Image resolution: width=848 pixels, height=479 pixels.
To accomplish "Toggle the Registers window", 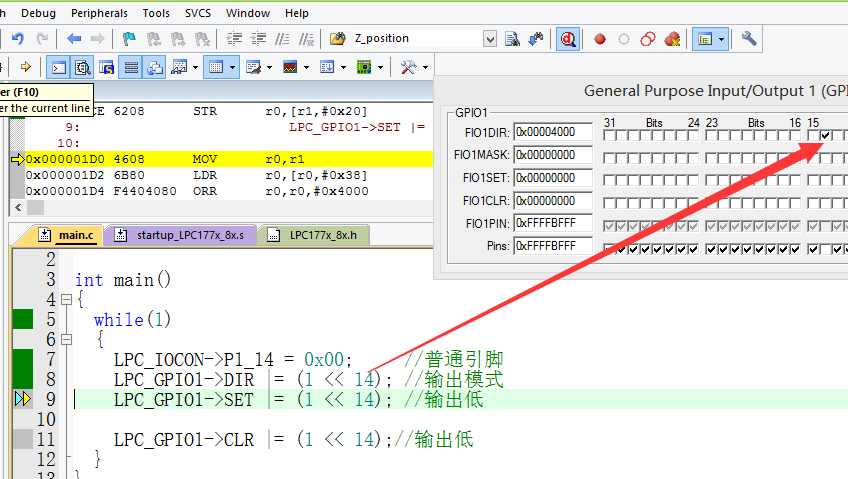I will (130, 68).
